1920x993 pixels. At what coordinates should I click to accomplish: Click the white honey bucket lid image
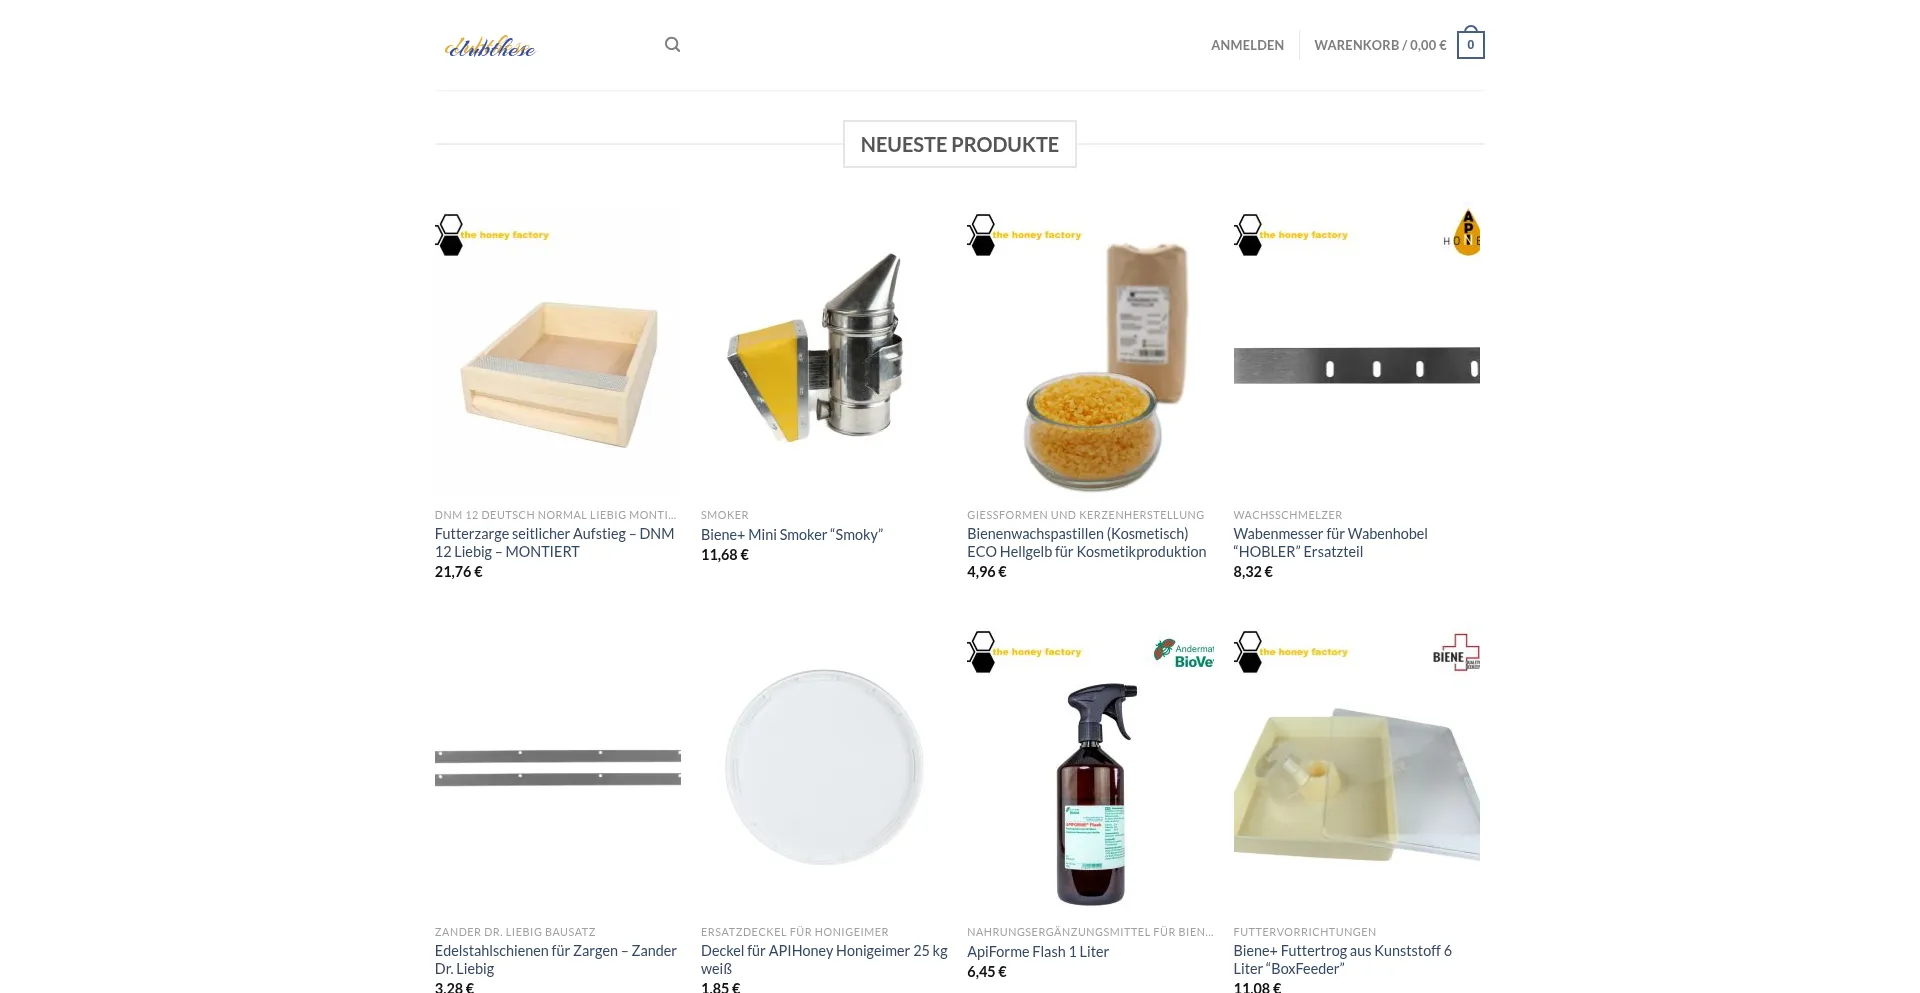click(824, 767)
